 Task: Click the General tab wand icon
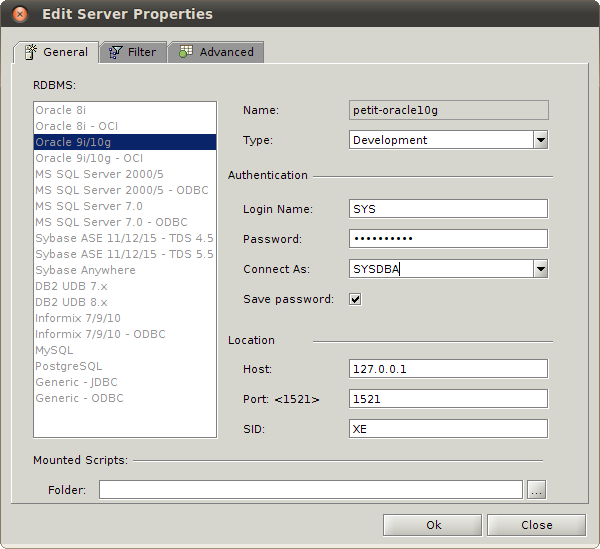tap(31, 52)
